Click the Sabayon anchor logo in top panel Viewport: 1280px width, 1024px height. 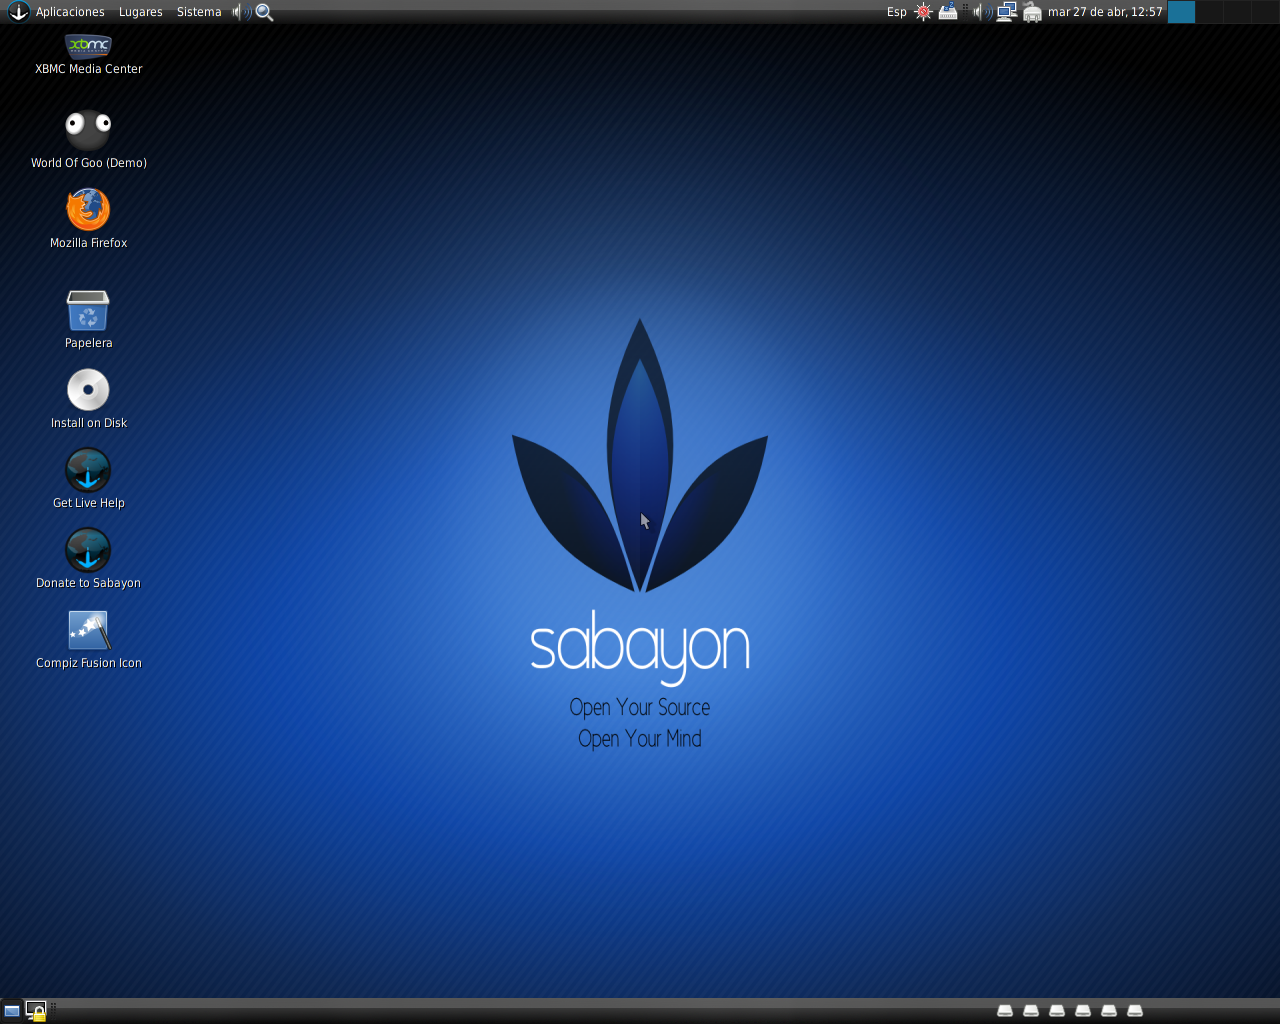point(18,12)
